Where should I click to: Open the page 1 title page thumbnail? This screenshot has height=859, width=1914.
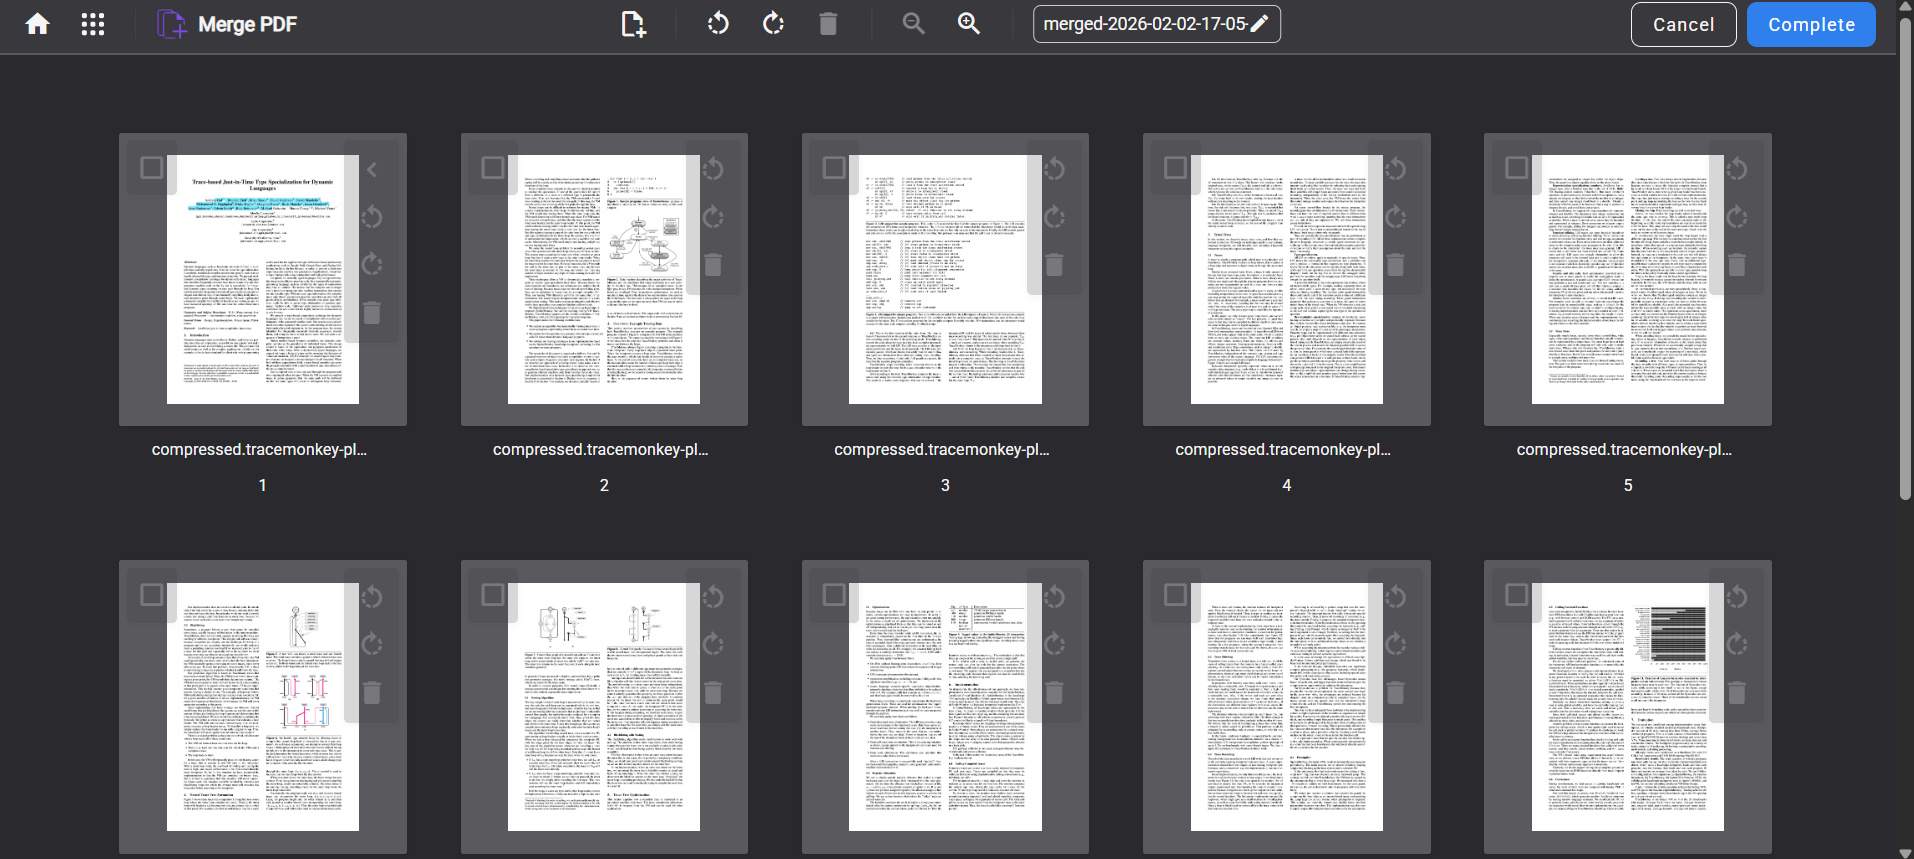(263, 279)
